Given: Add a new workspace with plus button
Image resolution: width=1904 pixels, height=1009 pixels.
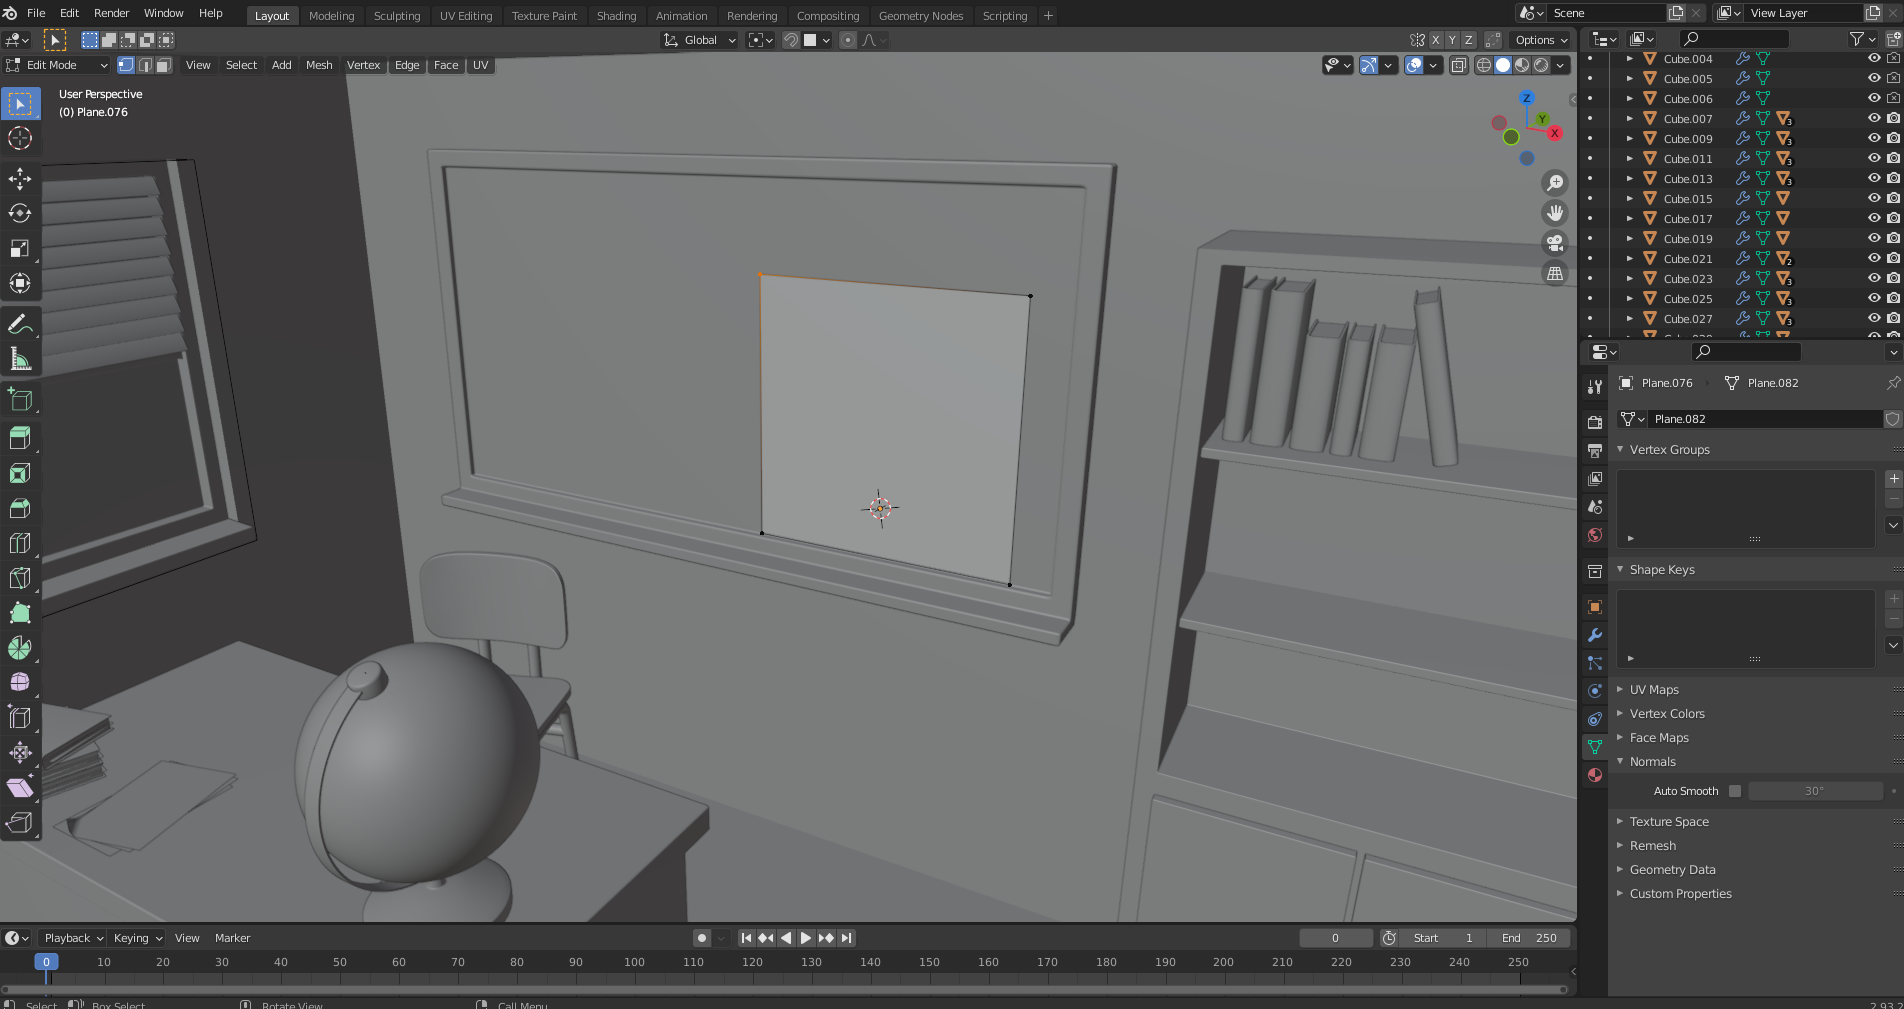Looking at the screenshot, I should pyautogui.click(x=1048, y=16).
